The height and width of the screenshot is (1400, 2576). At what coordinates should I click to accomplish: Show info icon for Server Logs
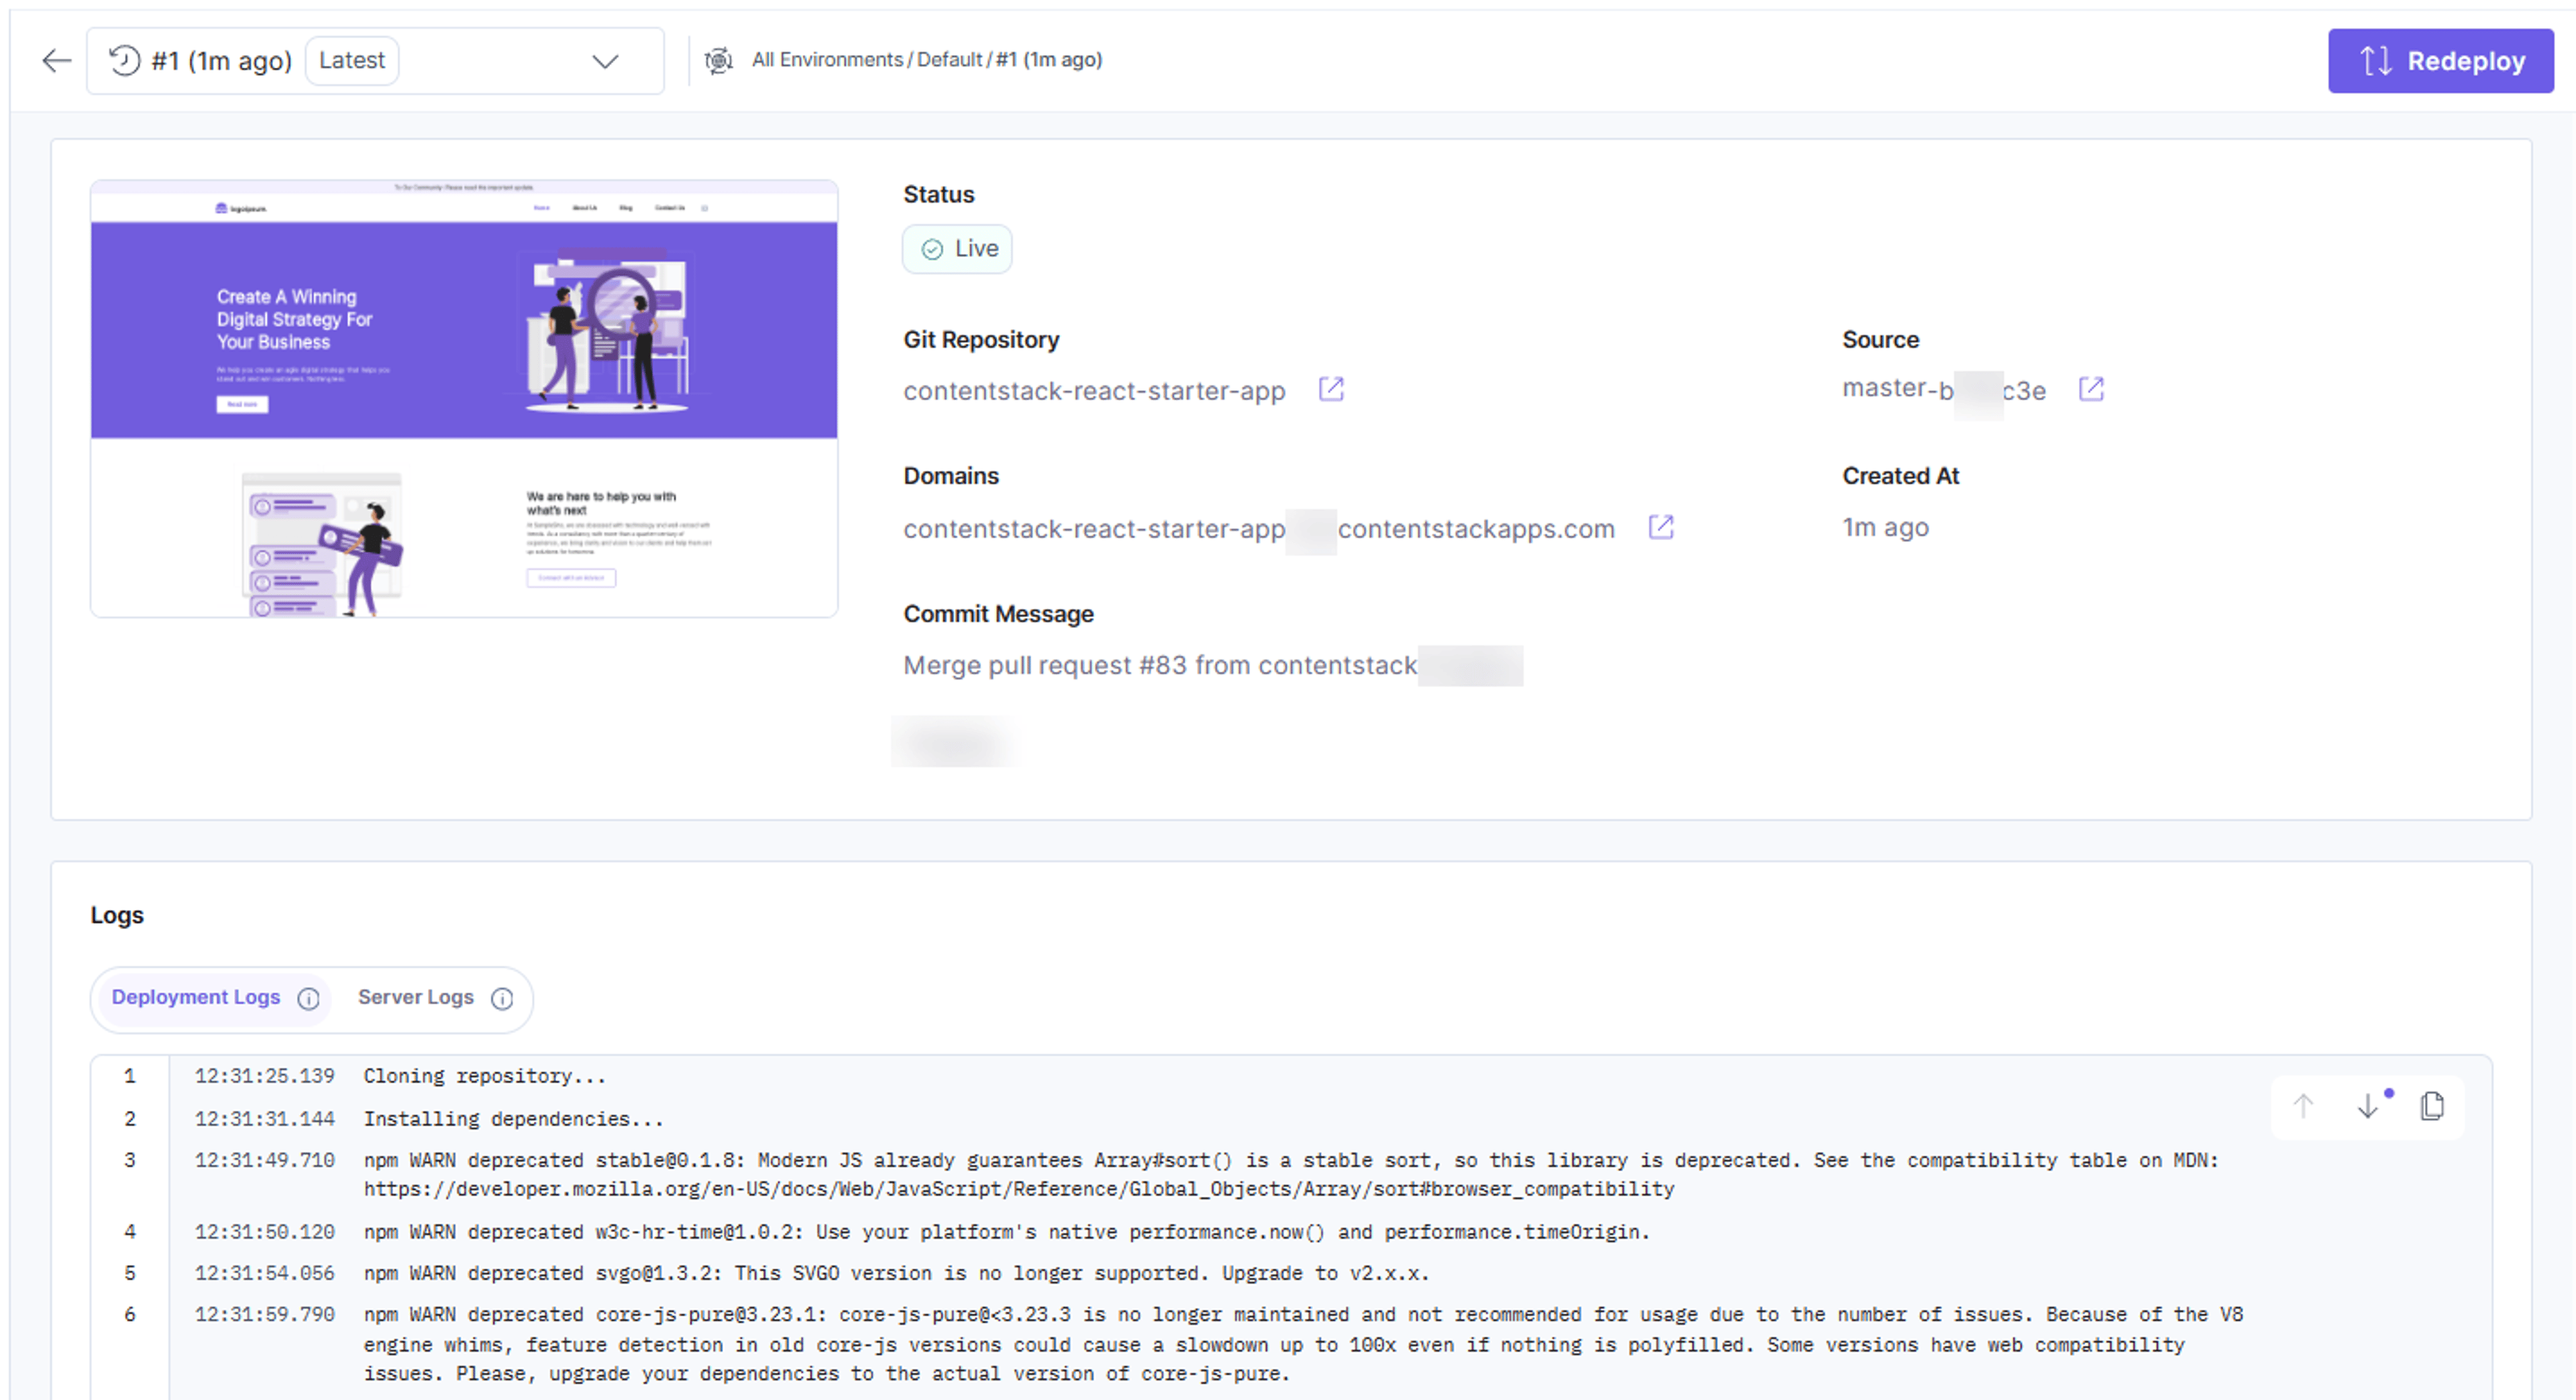502,999
